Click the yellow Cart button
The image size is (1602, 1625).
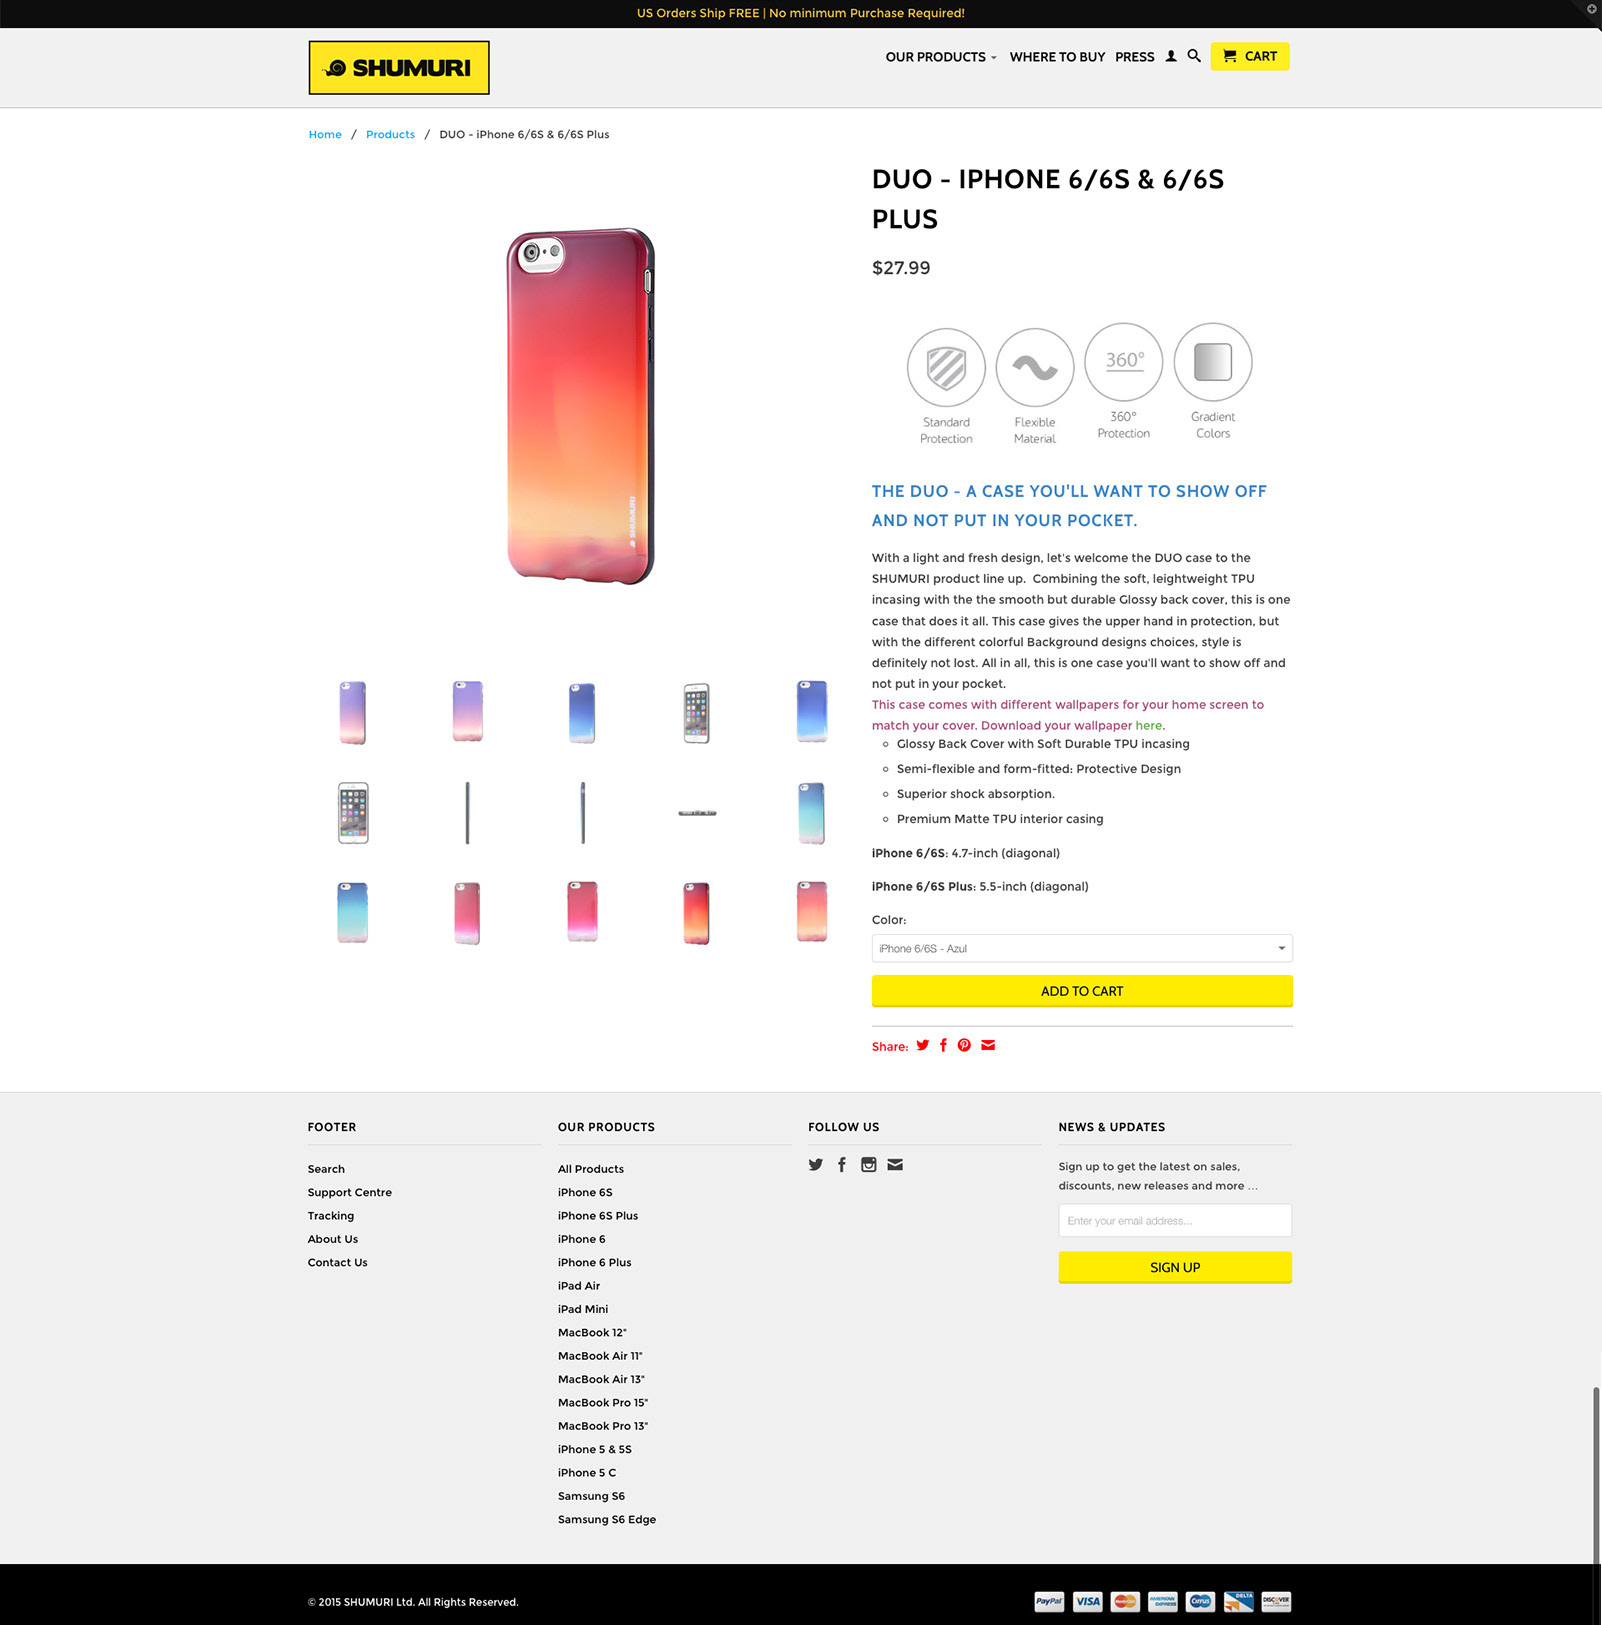(1250, 56)
